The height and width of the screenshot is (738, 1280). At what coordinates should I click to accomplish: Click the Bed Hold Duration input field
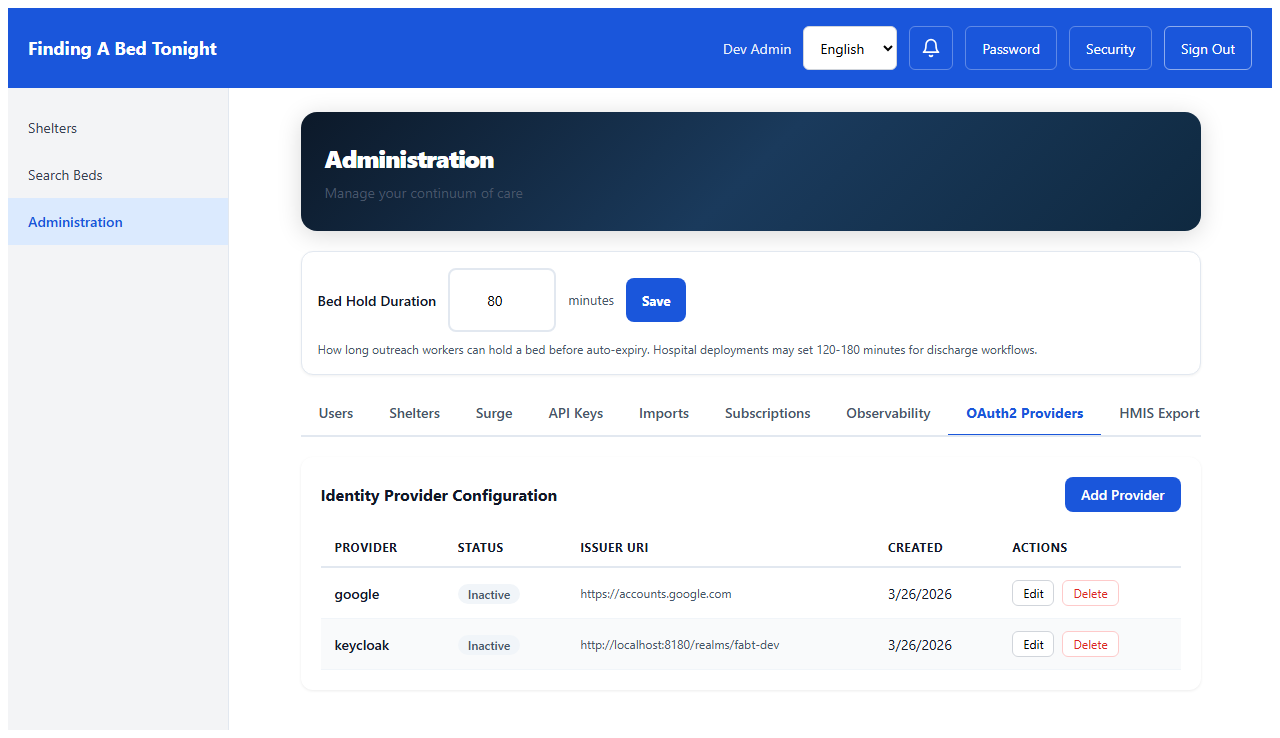pyautogui.click(x=501, y=300)
